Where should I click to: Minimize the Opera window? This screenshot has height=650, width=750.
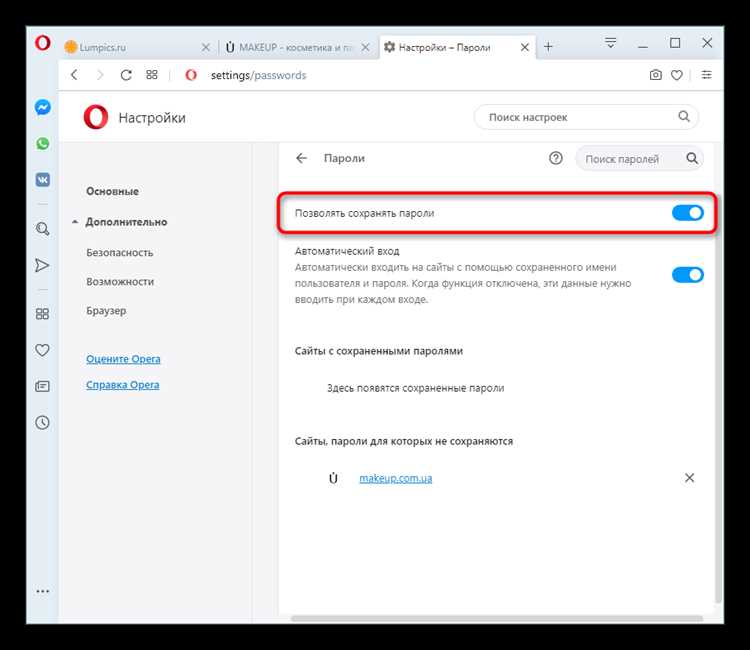643,45
